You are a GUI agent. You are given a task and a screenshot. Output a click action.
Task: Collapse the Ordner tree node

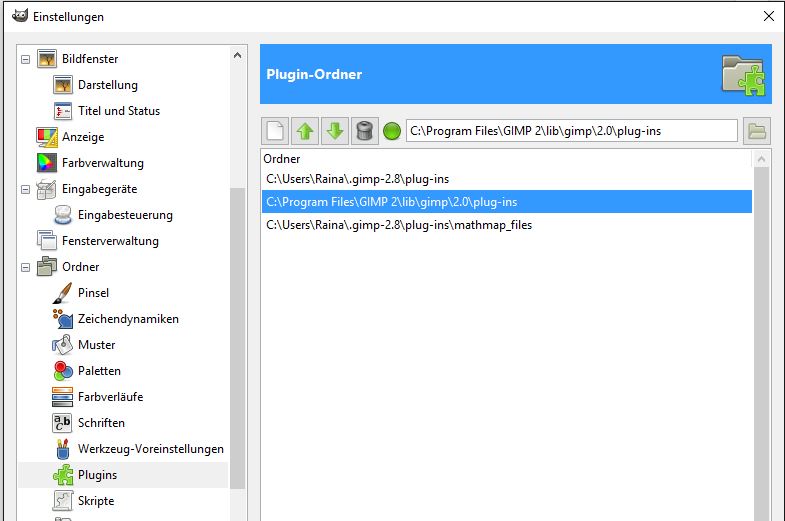pos(26,268)
